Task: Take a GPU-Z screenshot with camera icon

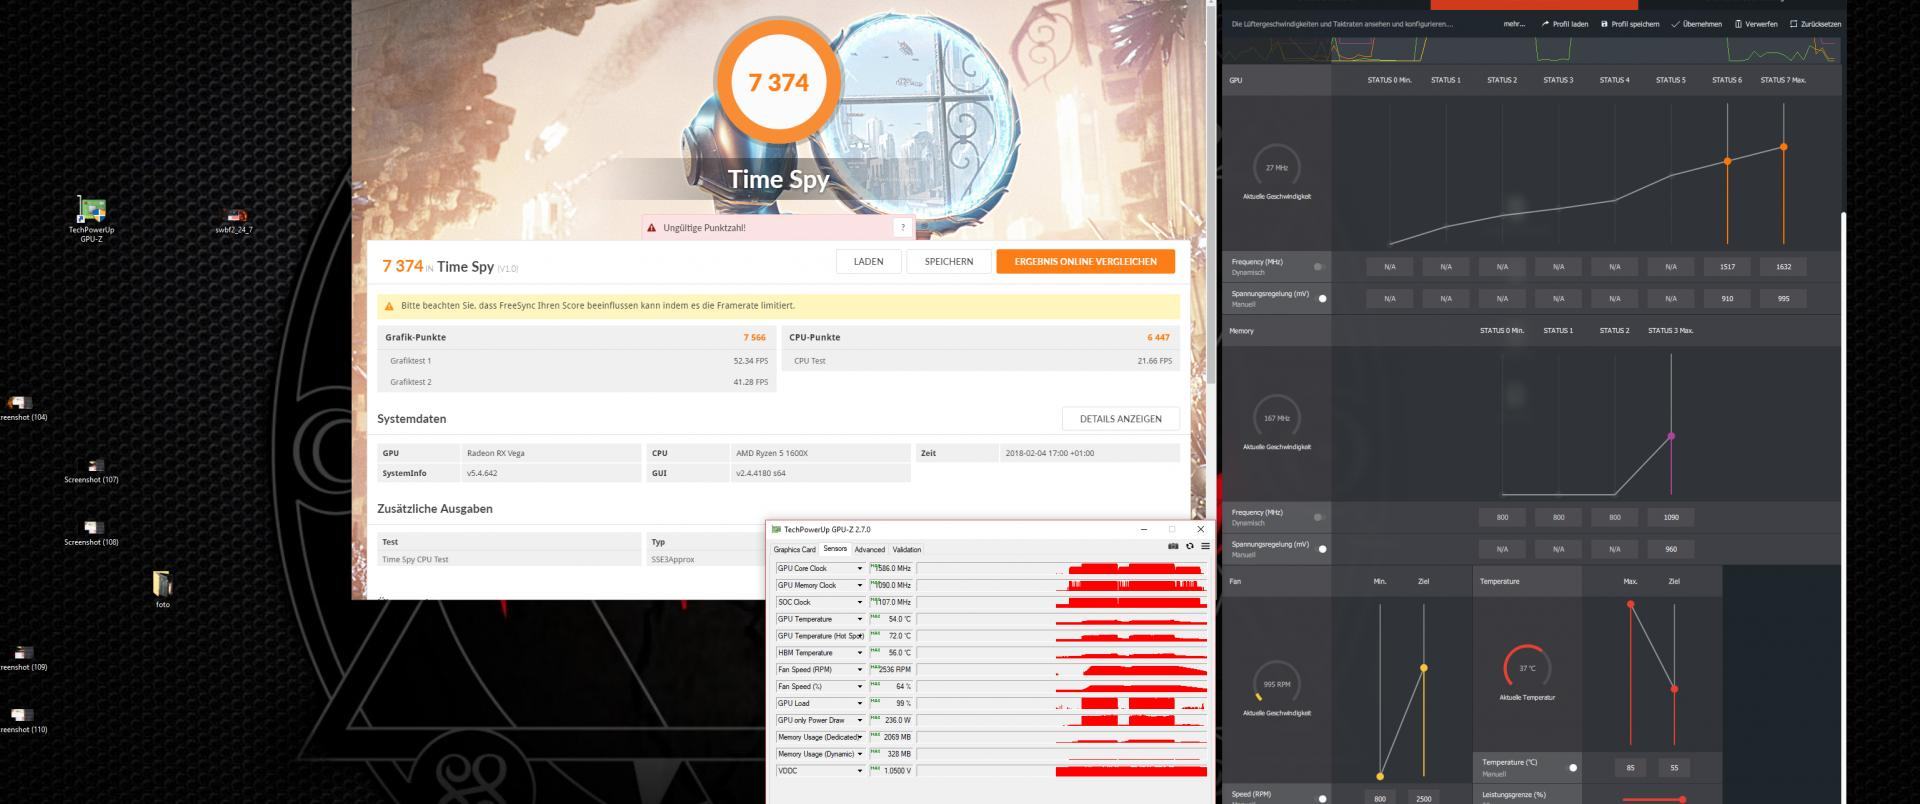Action: point(1173,546)
